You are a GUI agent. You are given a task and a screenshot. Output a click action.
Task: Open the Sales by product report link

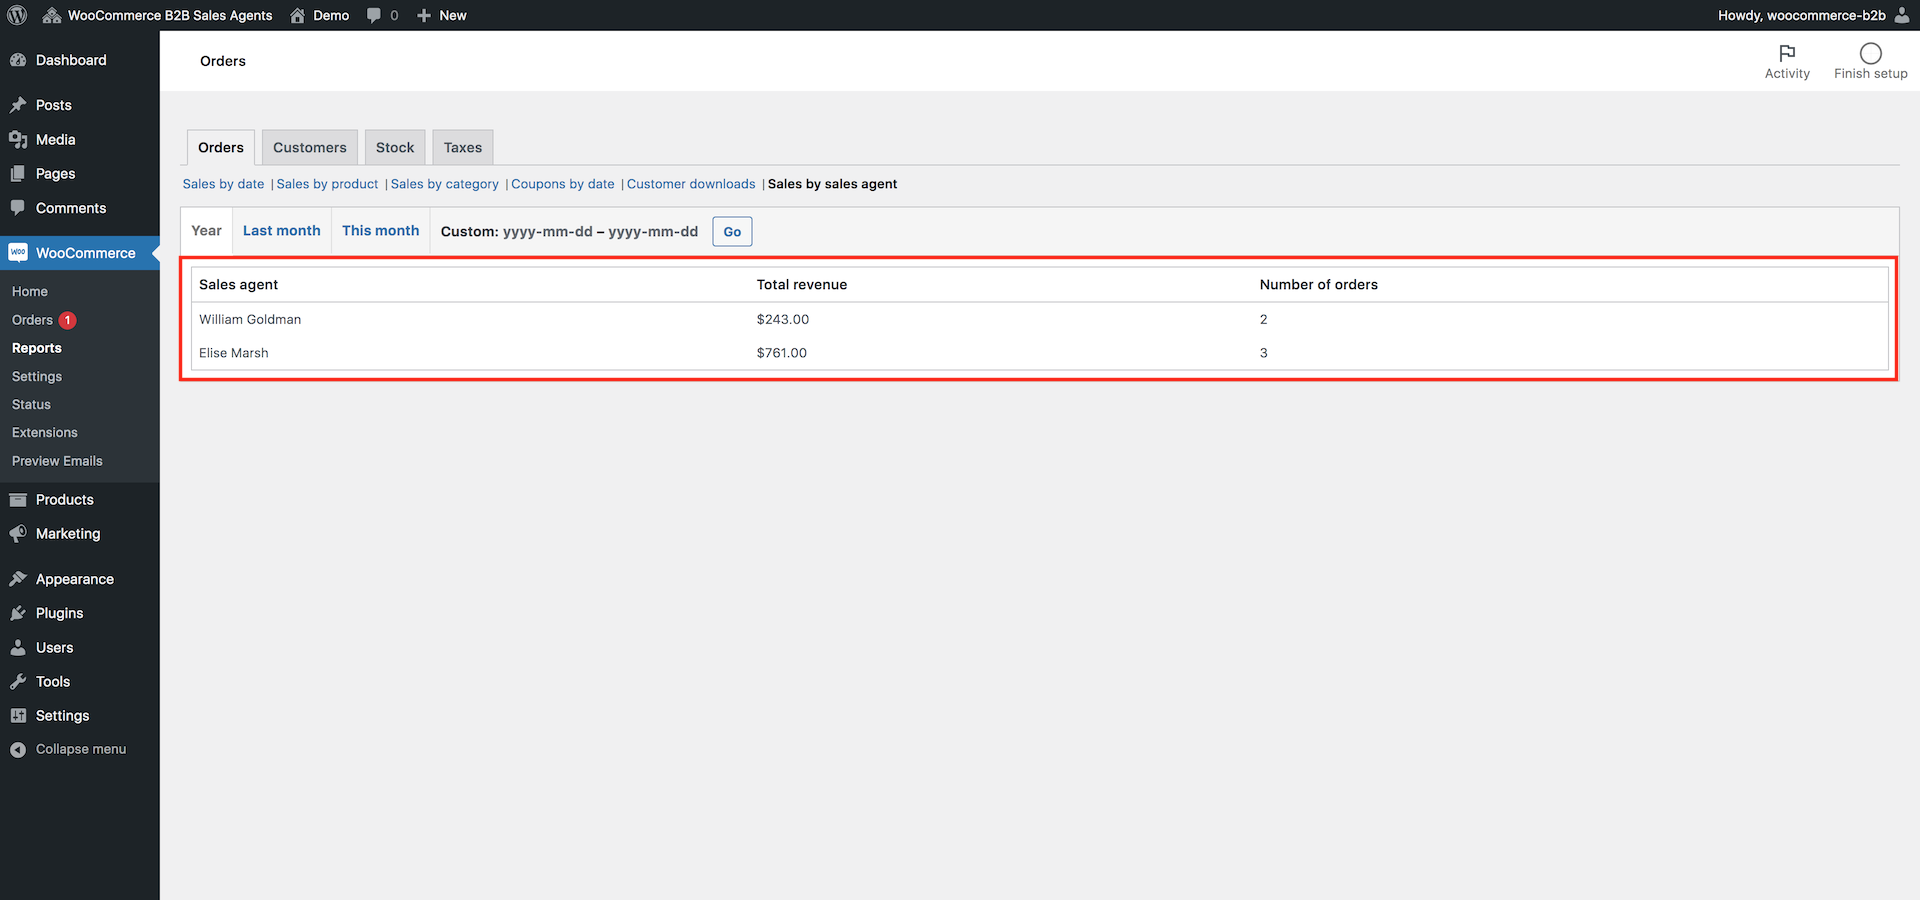pos(327,184)
